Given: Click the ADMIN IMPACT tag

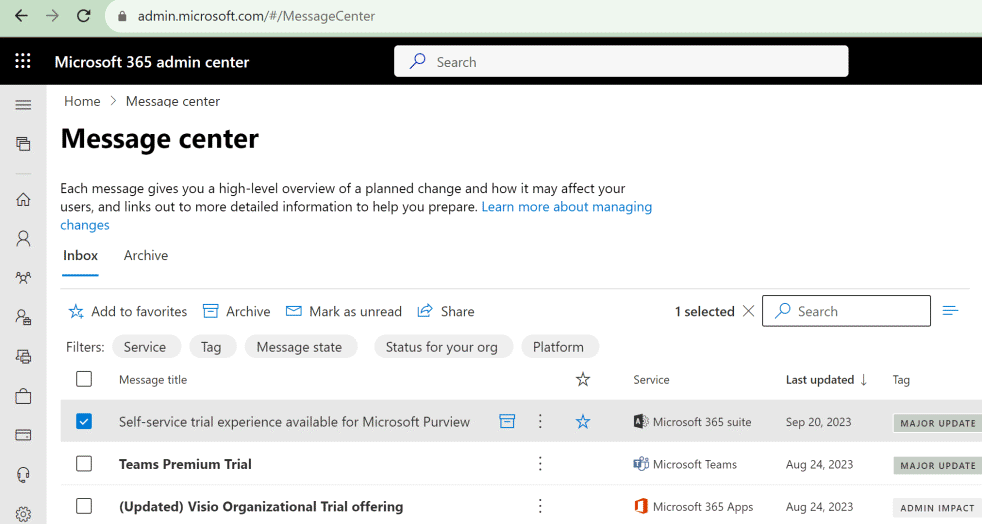Looking at the screenshot, I should click(x=937, y=508).
